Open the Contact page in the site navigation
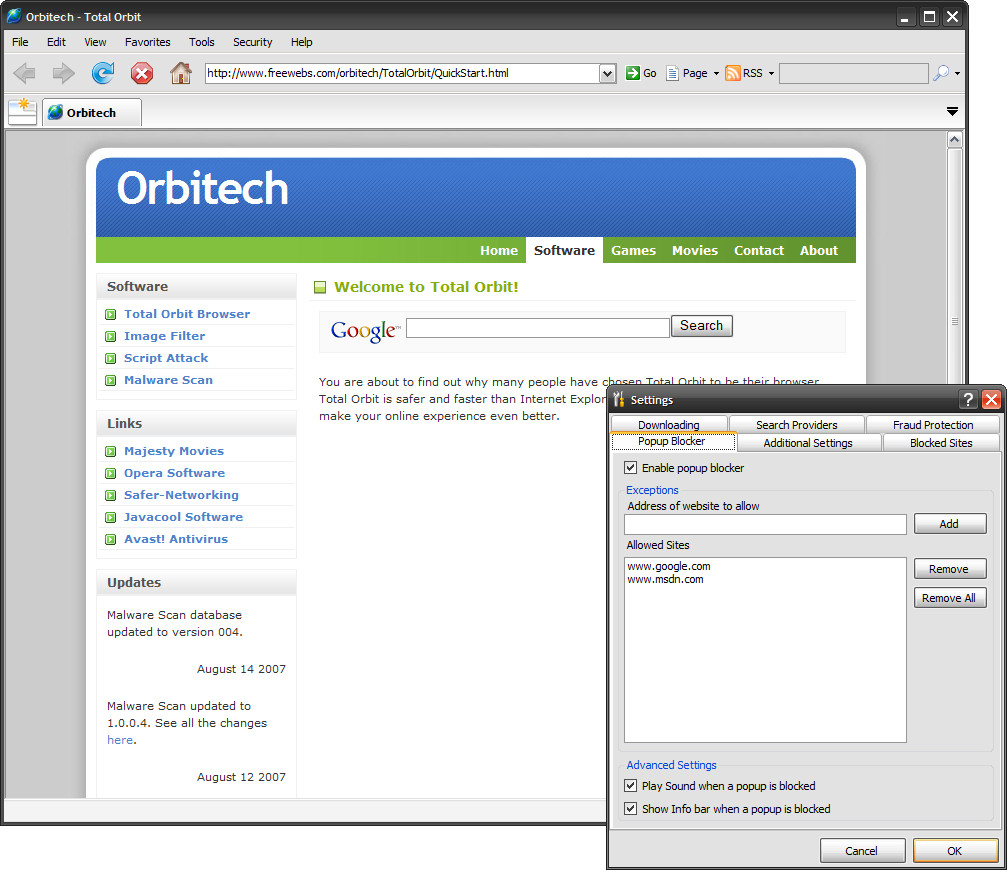Viewport: 1007px width, 870px height. (x=758, y=250)
